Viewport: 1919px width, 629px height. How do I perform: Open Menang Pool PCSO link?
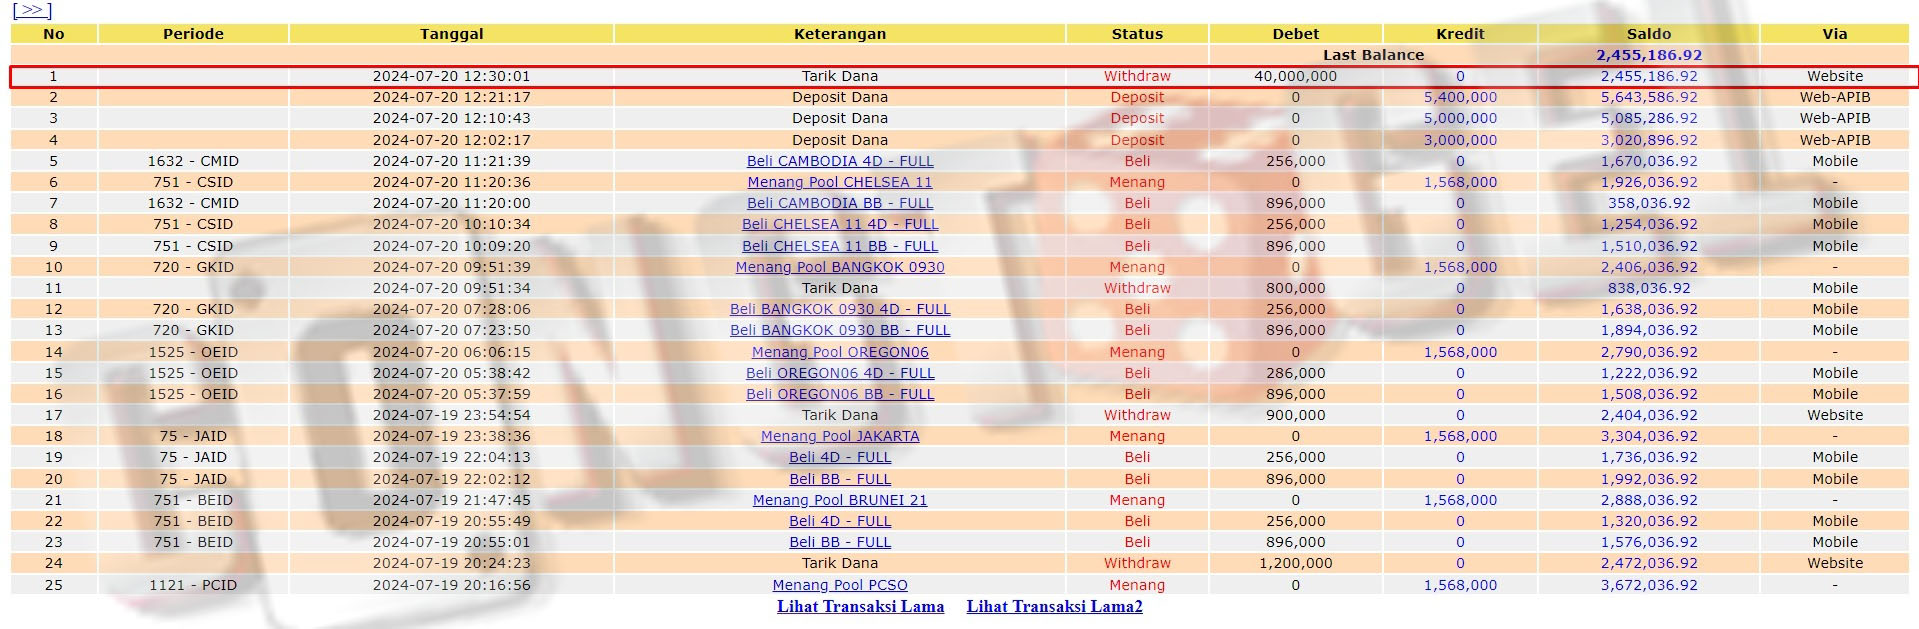839,585
